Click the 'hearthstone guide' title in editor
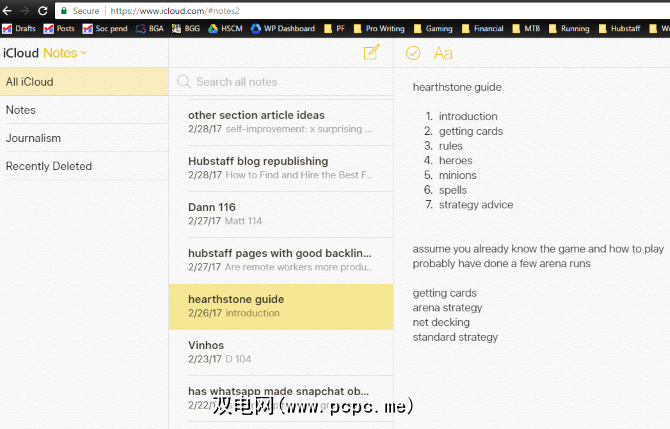The height and width of the screenshot is (429, 670). [x=457, y=87]
